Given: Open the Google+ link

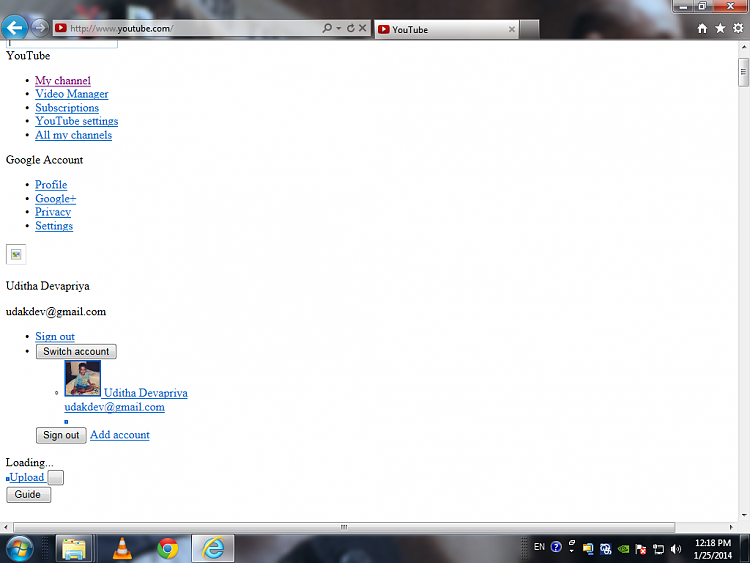Looking at the screenshot, I should pos(55,199).
